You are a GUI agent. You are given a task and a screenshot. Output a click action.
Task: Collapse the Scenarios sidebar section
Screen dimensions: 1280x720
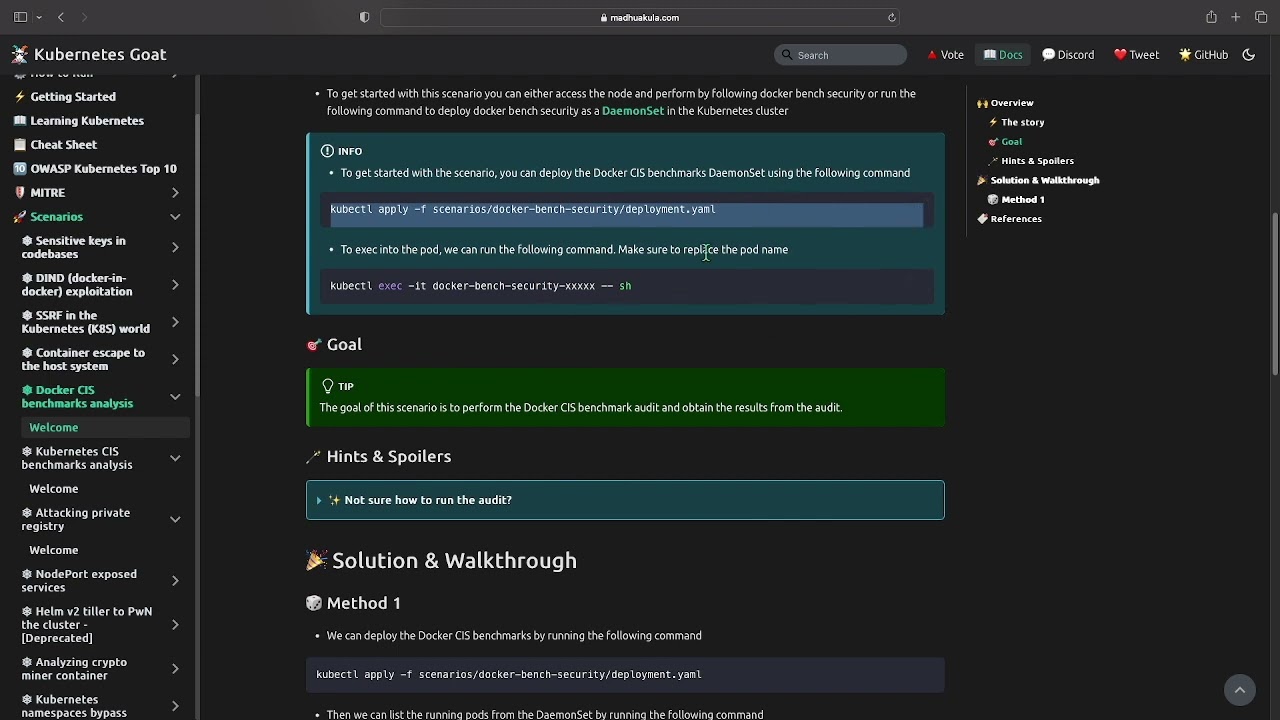pos(175,217)
